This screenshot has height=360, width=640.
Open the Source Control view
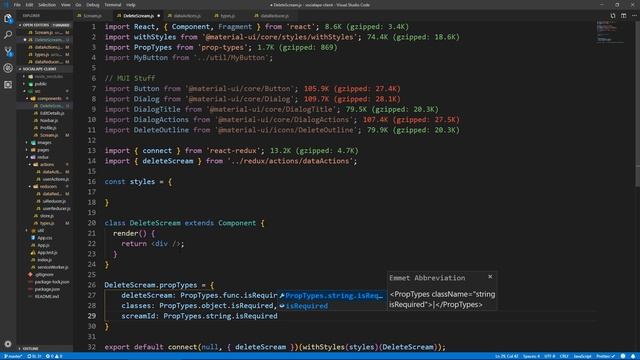coord(8,51)
